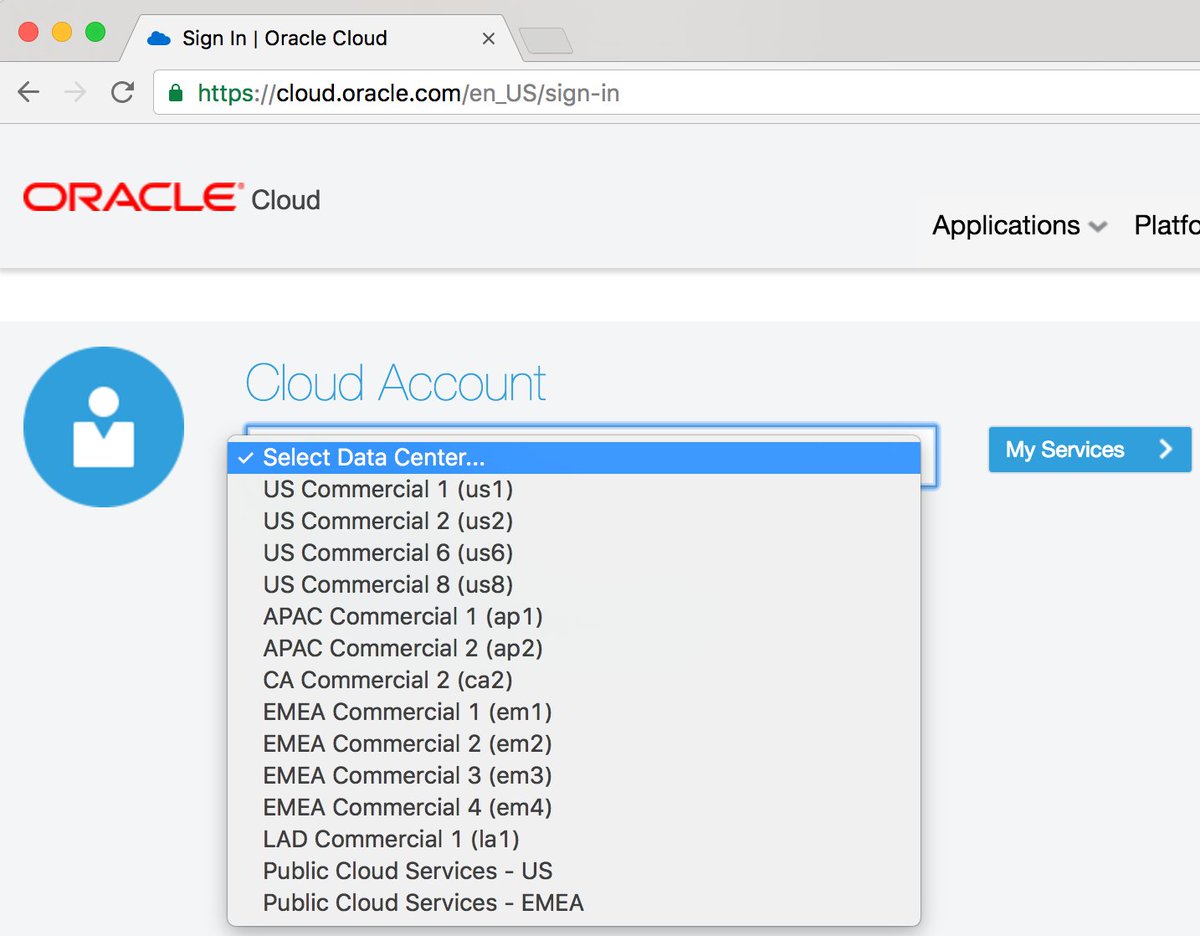The height and width of the screenshot is (936, 1200).
Task: Select Public Cloud Services - US
Action: (x=574, y=871)
